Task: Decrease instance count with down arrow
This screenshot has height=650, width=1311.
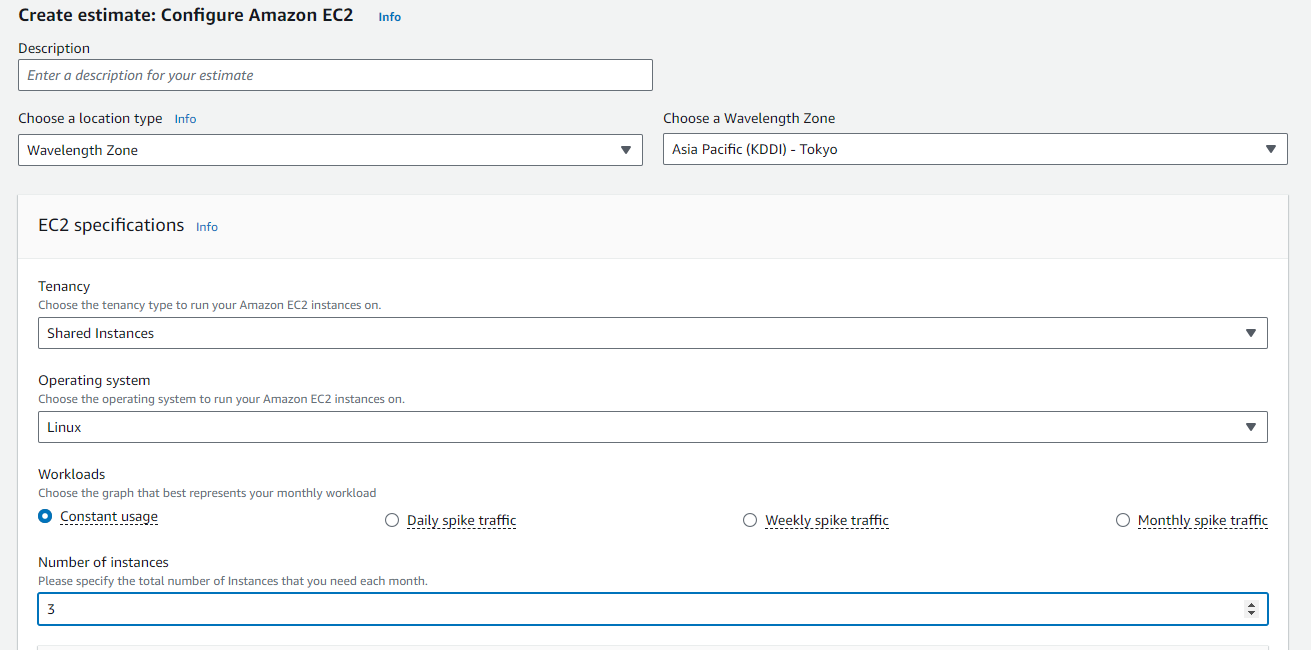Action: click(1251, 613)
